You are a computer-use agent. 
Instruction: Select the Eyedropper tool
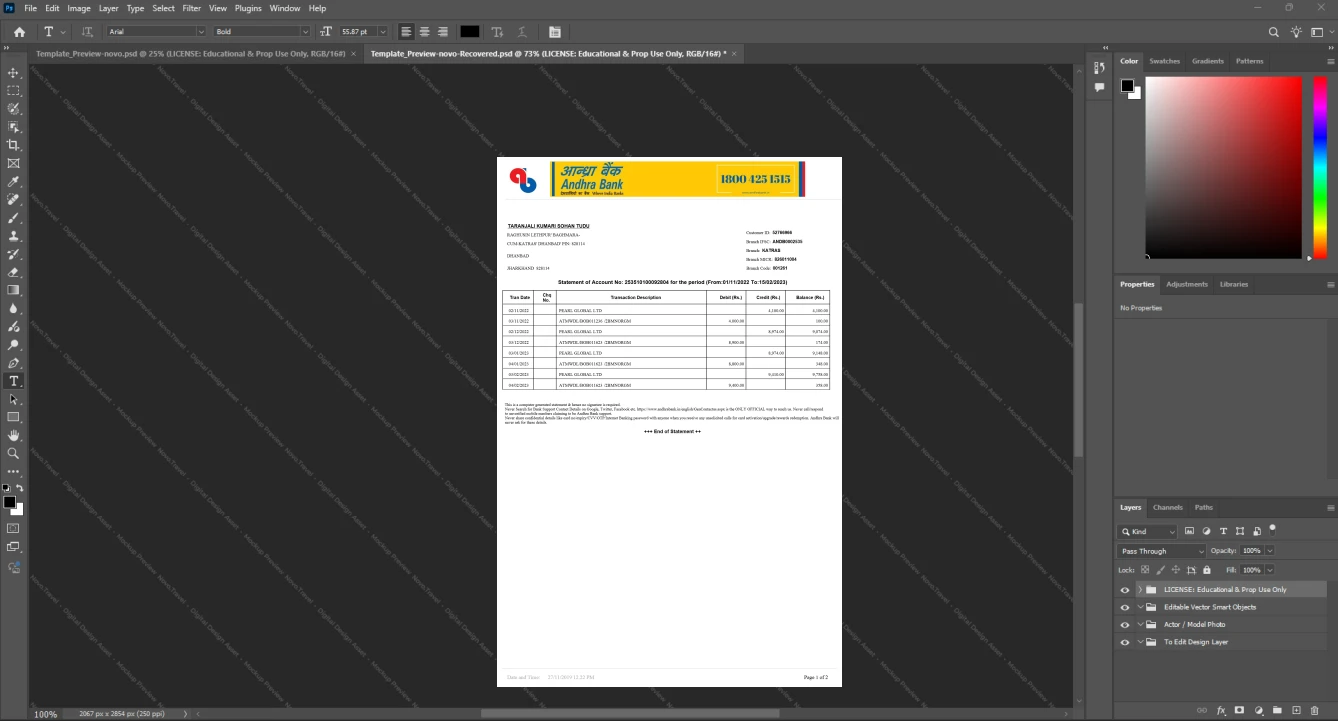[x=13, y=182]
